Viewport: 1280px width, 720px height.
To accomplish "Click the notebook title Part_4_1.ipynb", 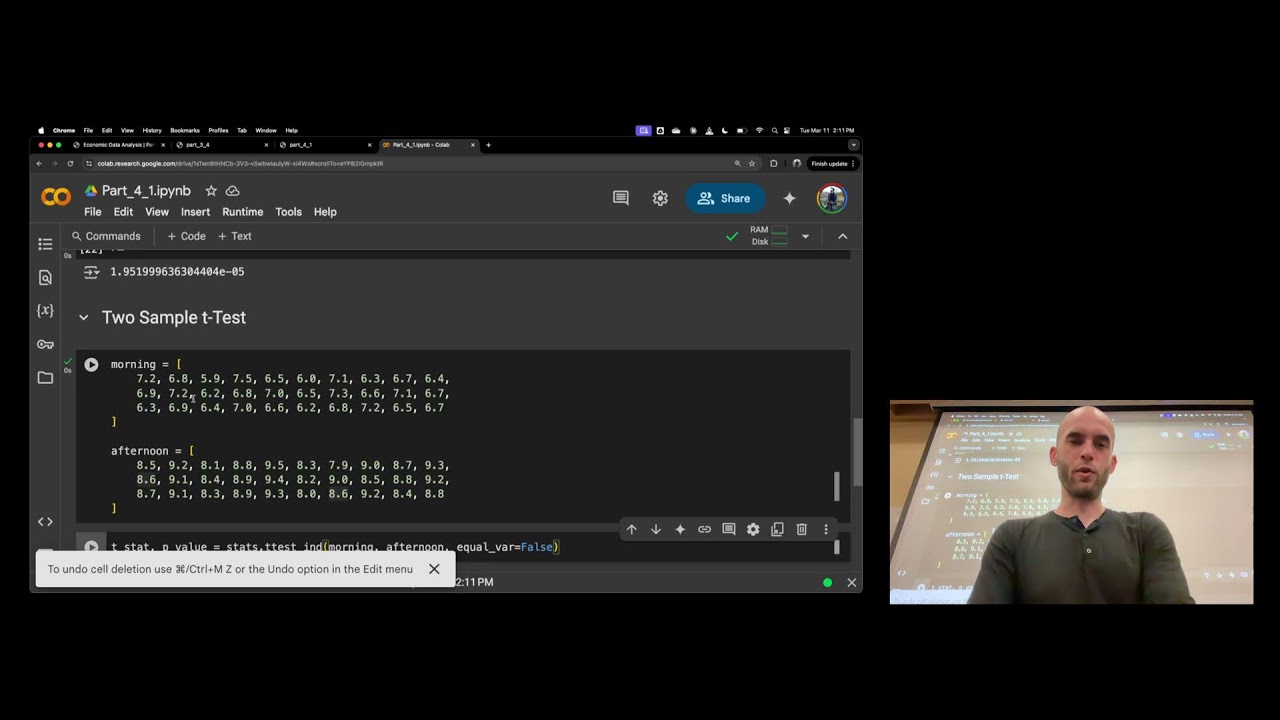I will [146, 191].
